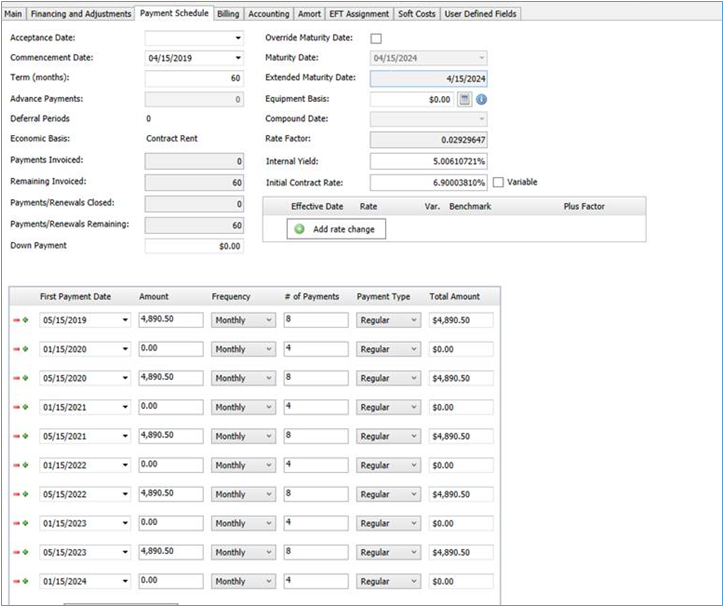Image resolution: width=724 pixels, height=606 pixels.
Task: Add a row after 05/15/2021 payment
Action: tap(25, 436)
